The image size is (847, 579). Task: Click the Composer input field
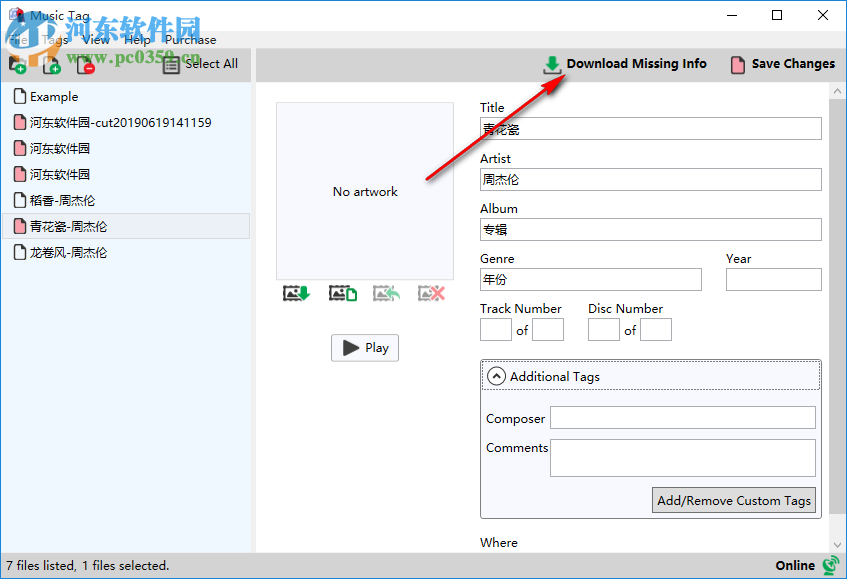683,418
